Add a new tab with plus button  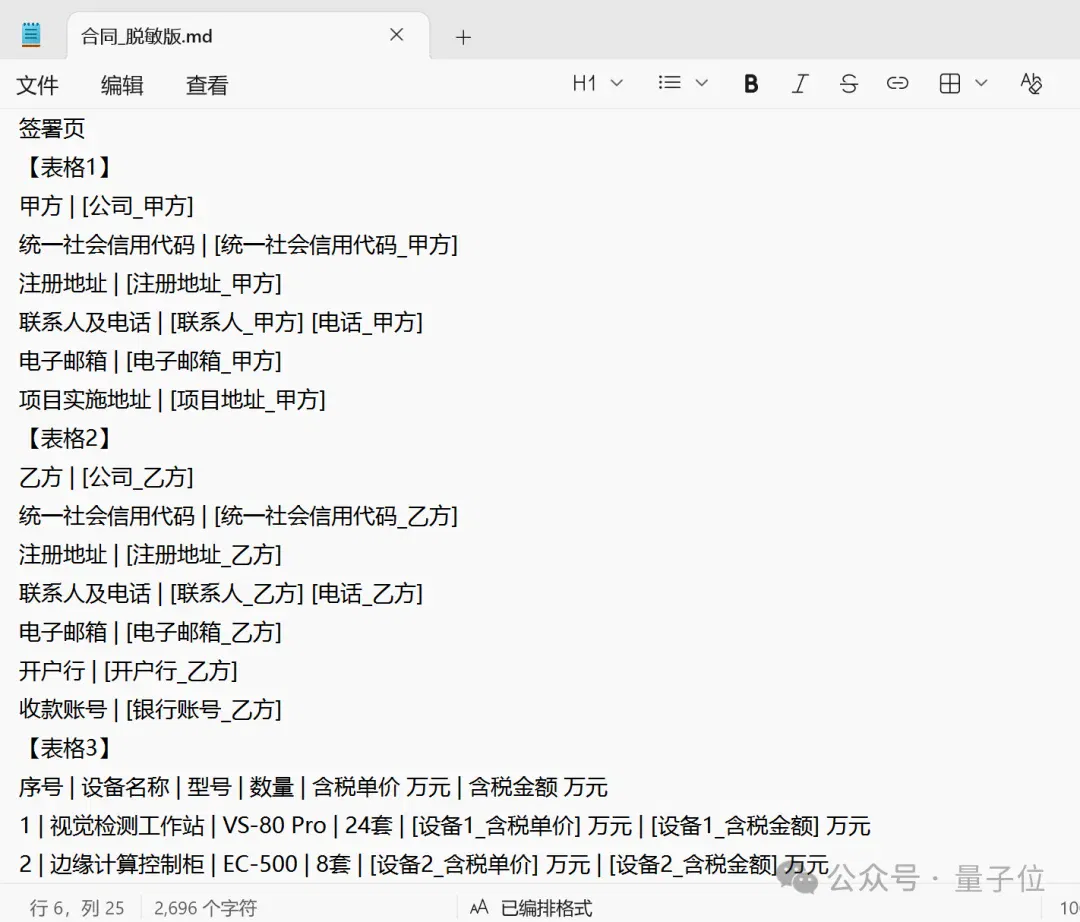(x=464, y=37)
